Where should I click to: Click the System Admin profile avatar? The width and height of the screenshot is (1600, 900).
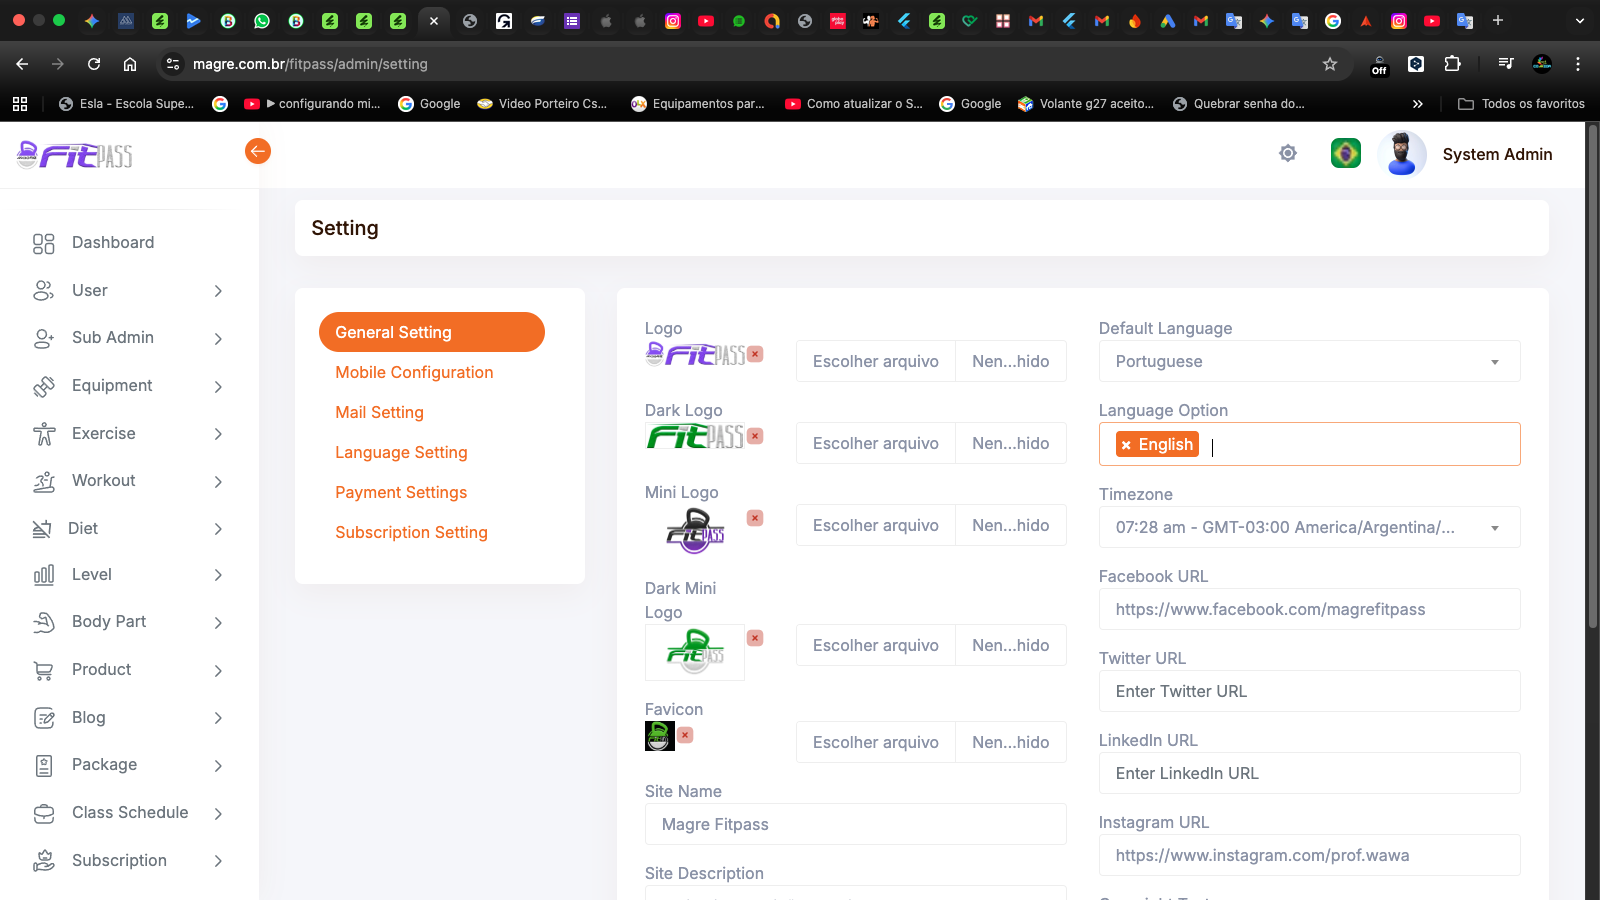tap(1402, 154)
